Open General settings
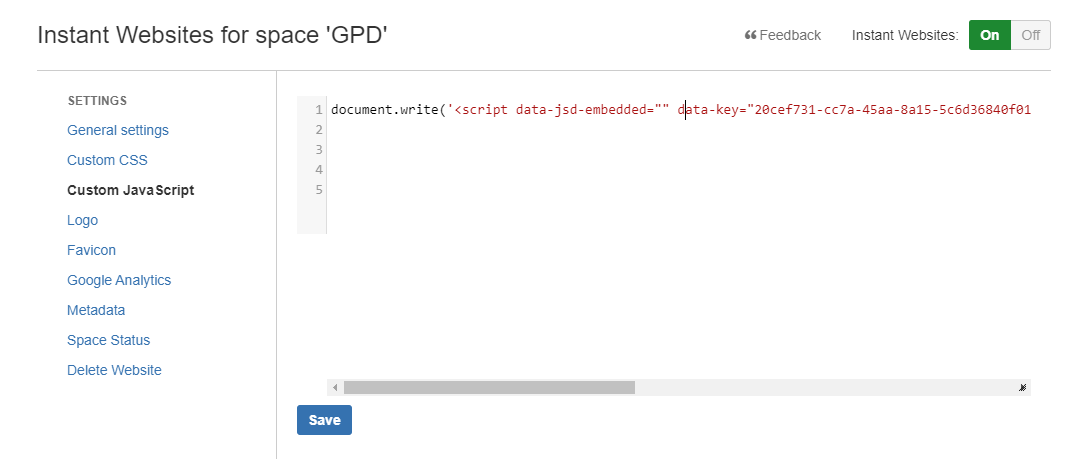This screenshot has height=459, width=1074. (x=118, y=130)
